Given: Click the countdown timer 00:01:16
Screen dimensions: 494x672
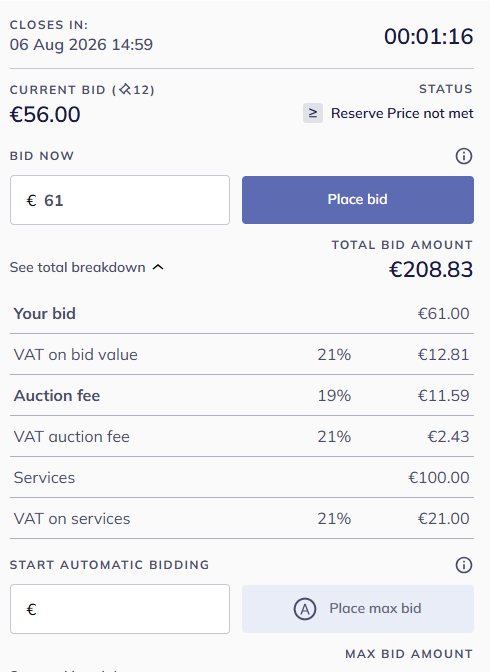Looking at the screenshot, I should click(x=428, y=36).
